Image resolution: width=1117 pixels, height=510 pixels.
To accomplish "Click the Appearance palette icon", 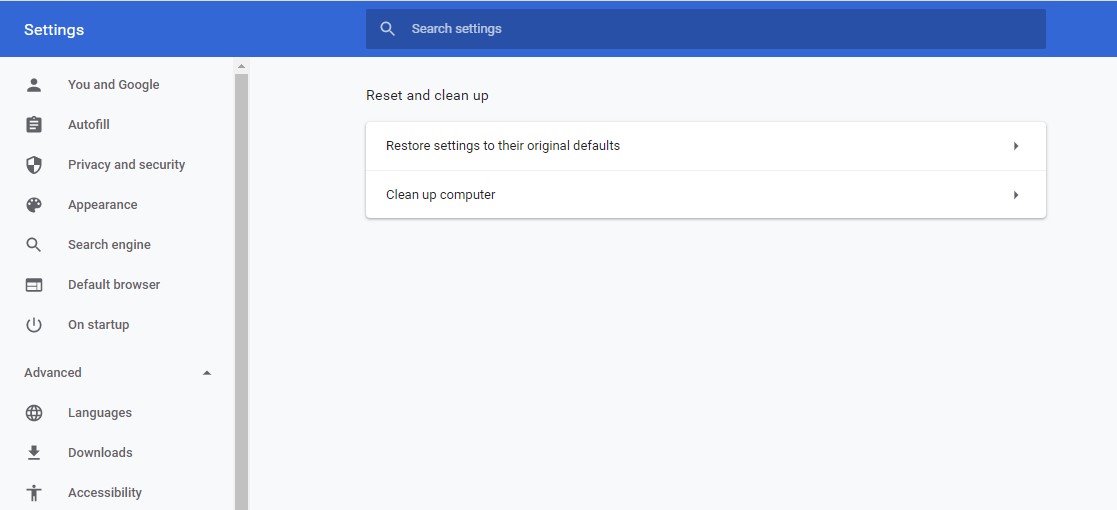I will click(x=34, y=205).
